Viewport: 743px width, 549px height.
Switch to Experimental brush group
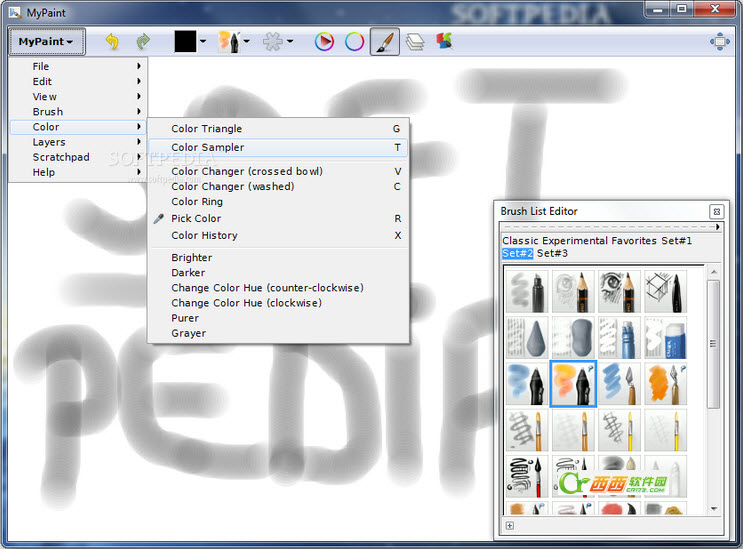[575, 241]
